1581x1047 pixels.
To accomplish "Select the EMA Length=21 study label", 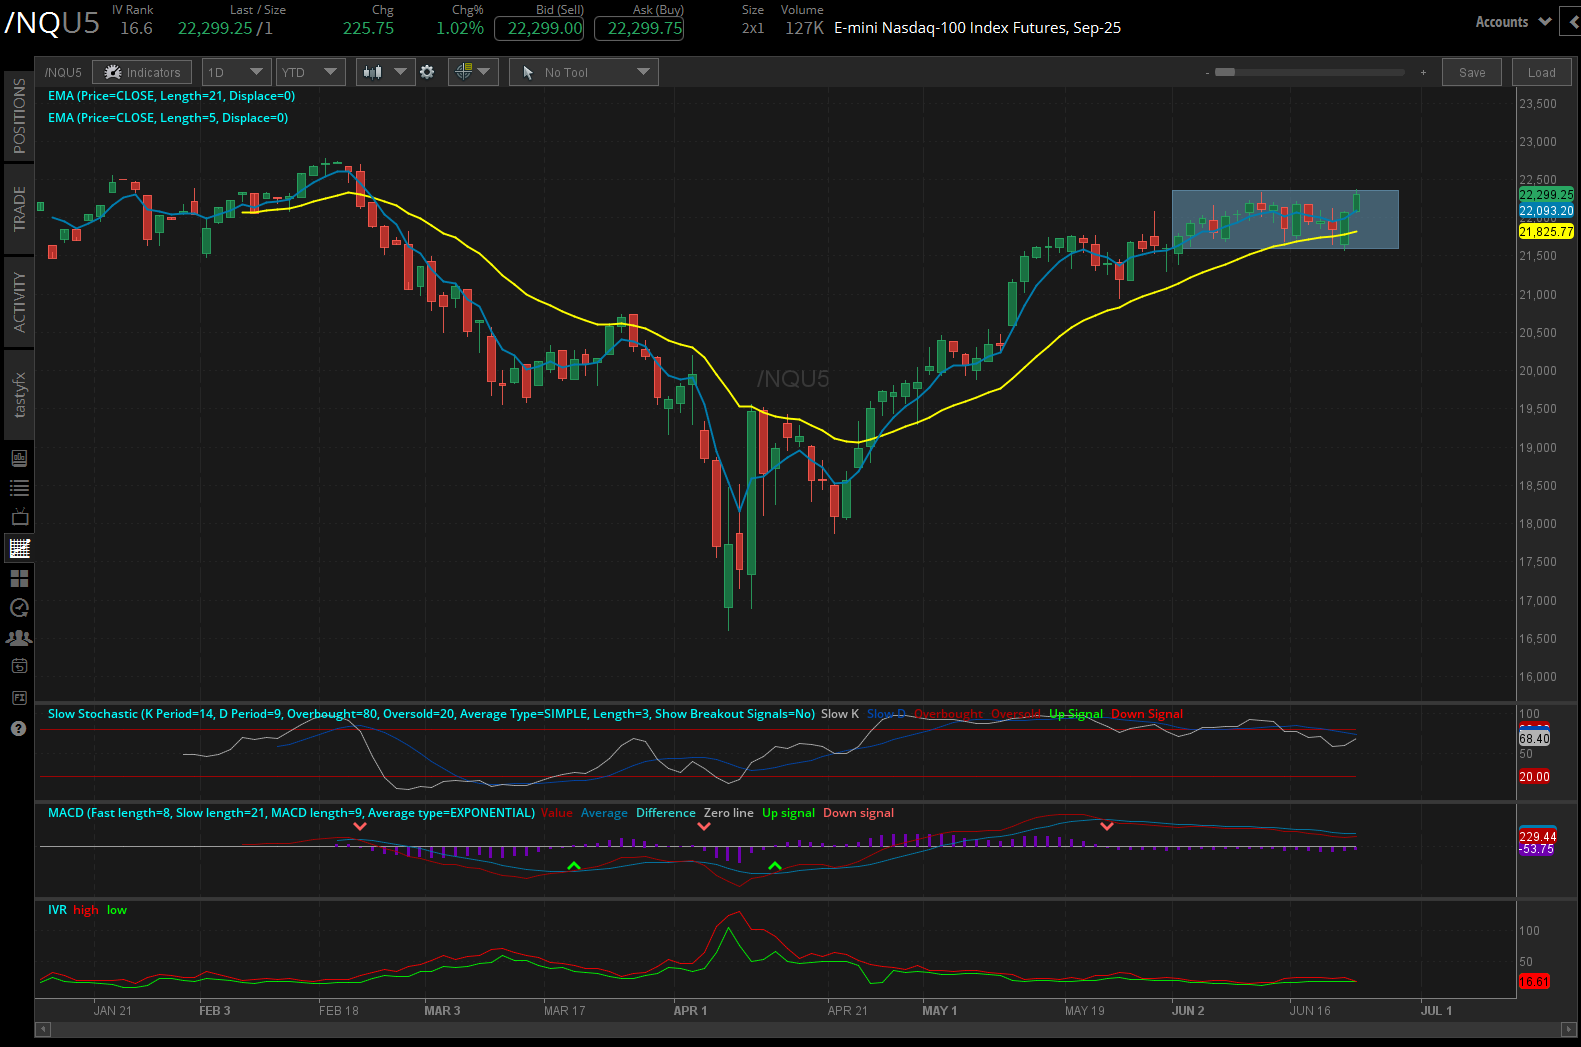I will [x=171, y=96].
